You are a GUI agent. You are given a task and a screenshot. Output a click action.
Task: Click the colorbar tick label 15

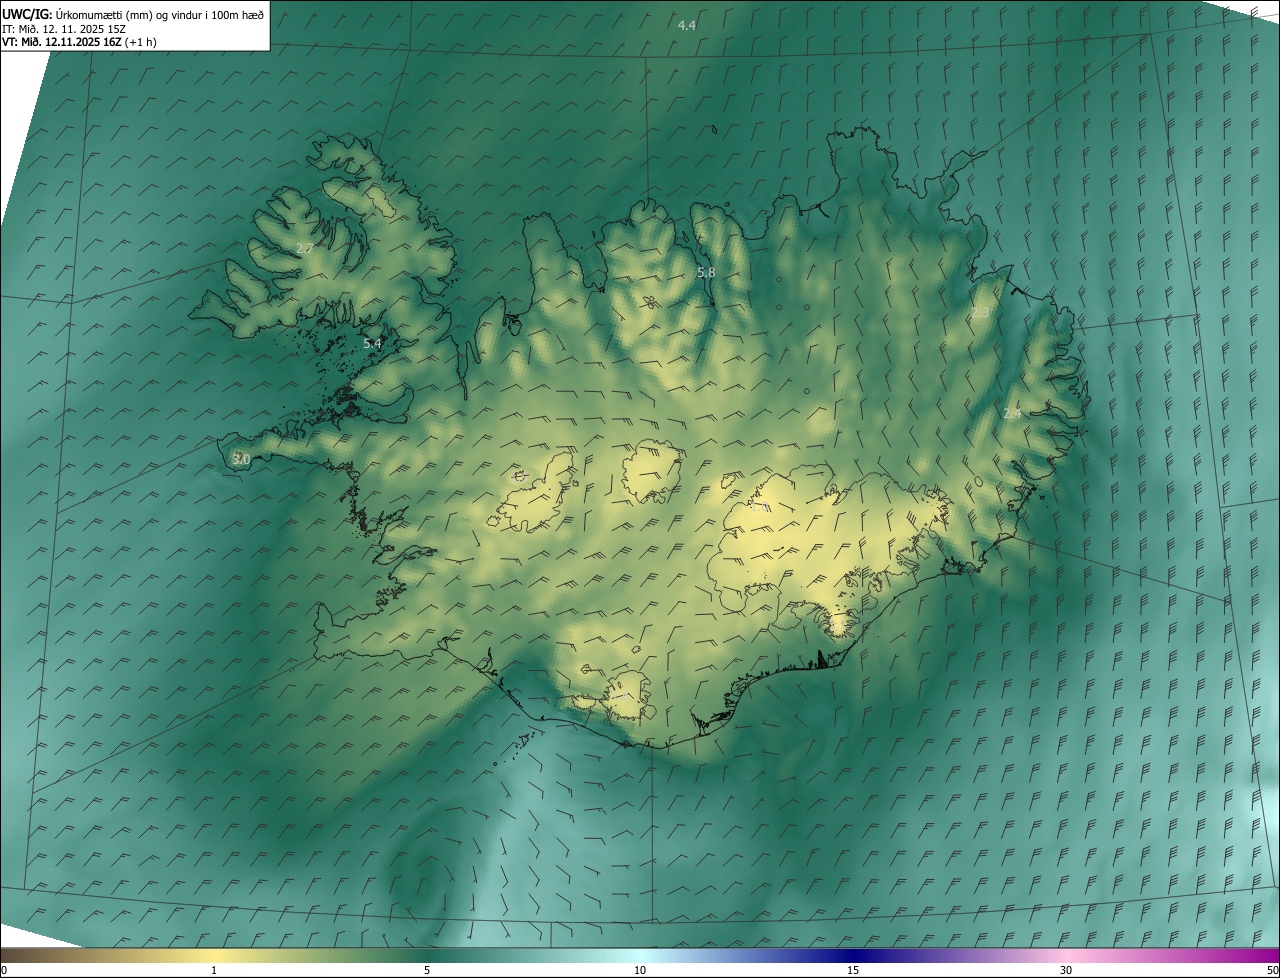pyautogui.click(x=853, y=970)
